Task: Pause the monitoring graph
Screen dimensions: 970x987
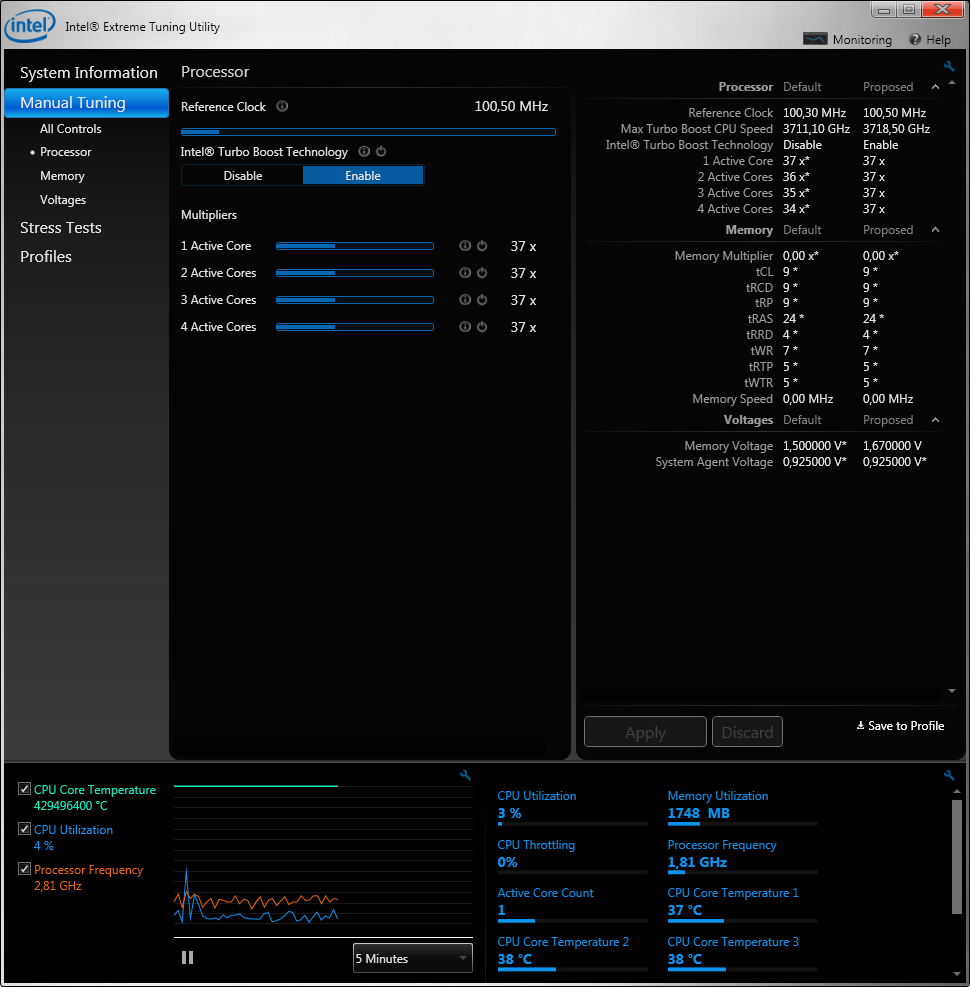Action: [x=187, y=958]
